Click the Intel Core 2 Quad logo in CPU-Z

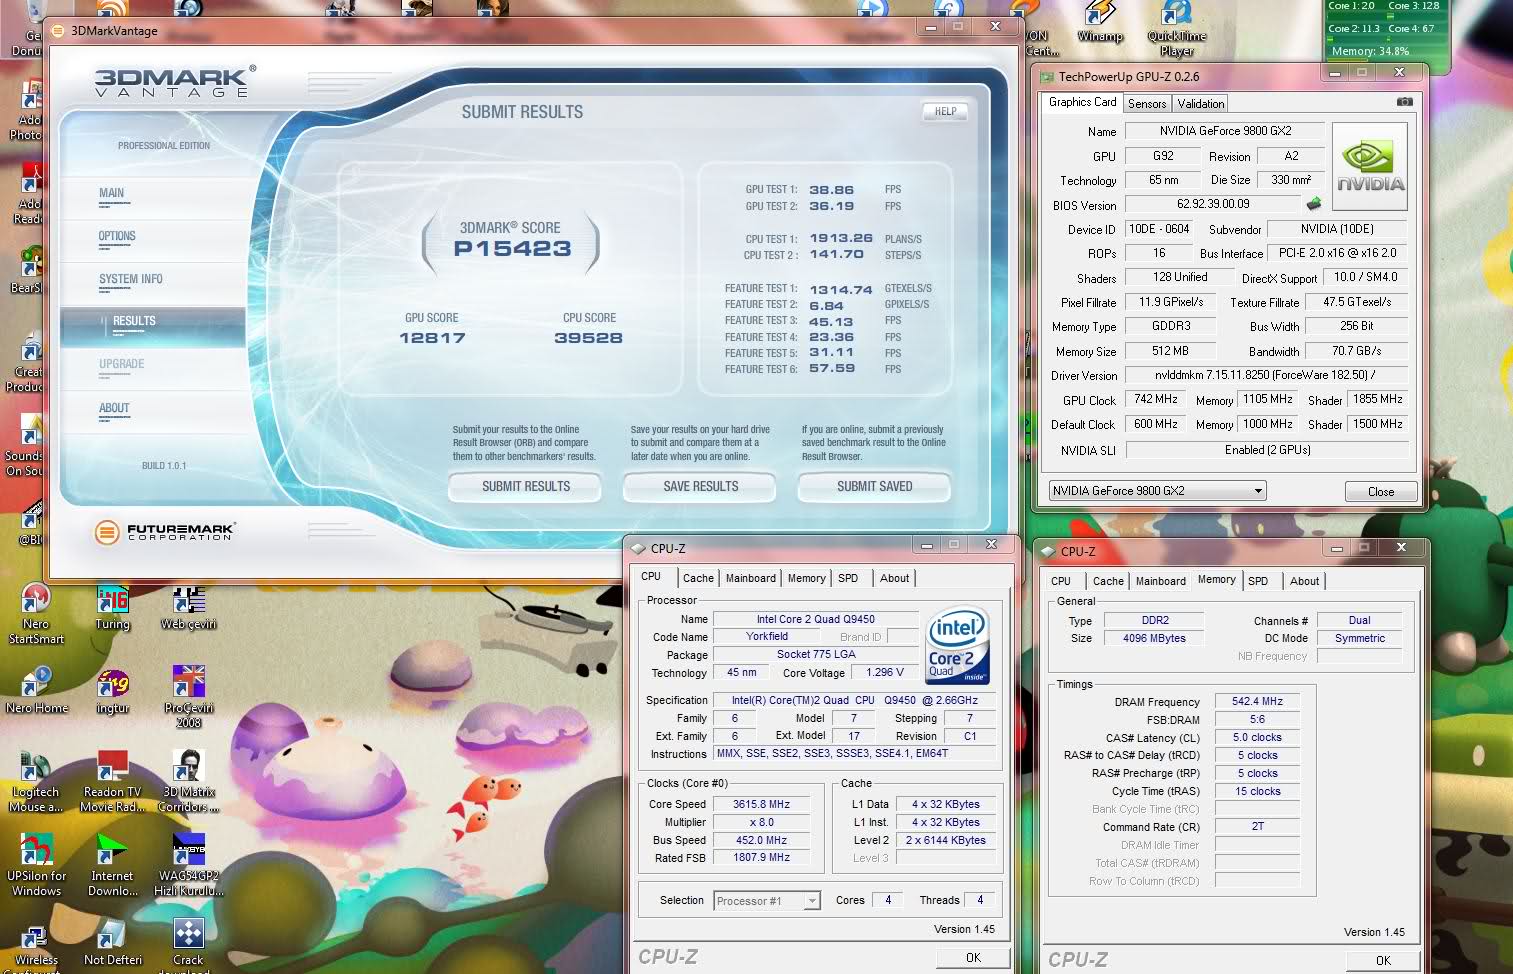click(957, 645)
